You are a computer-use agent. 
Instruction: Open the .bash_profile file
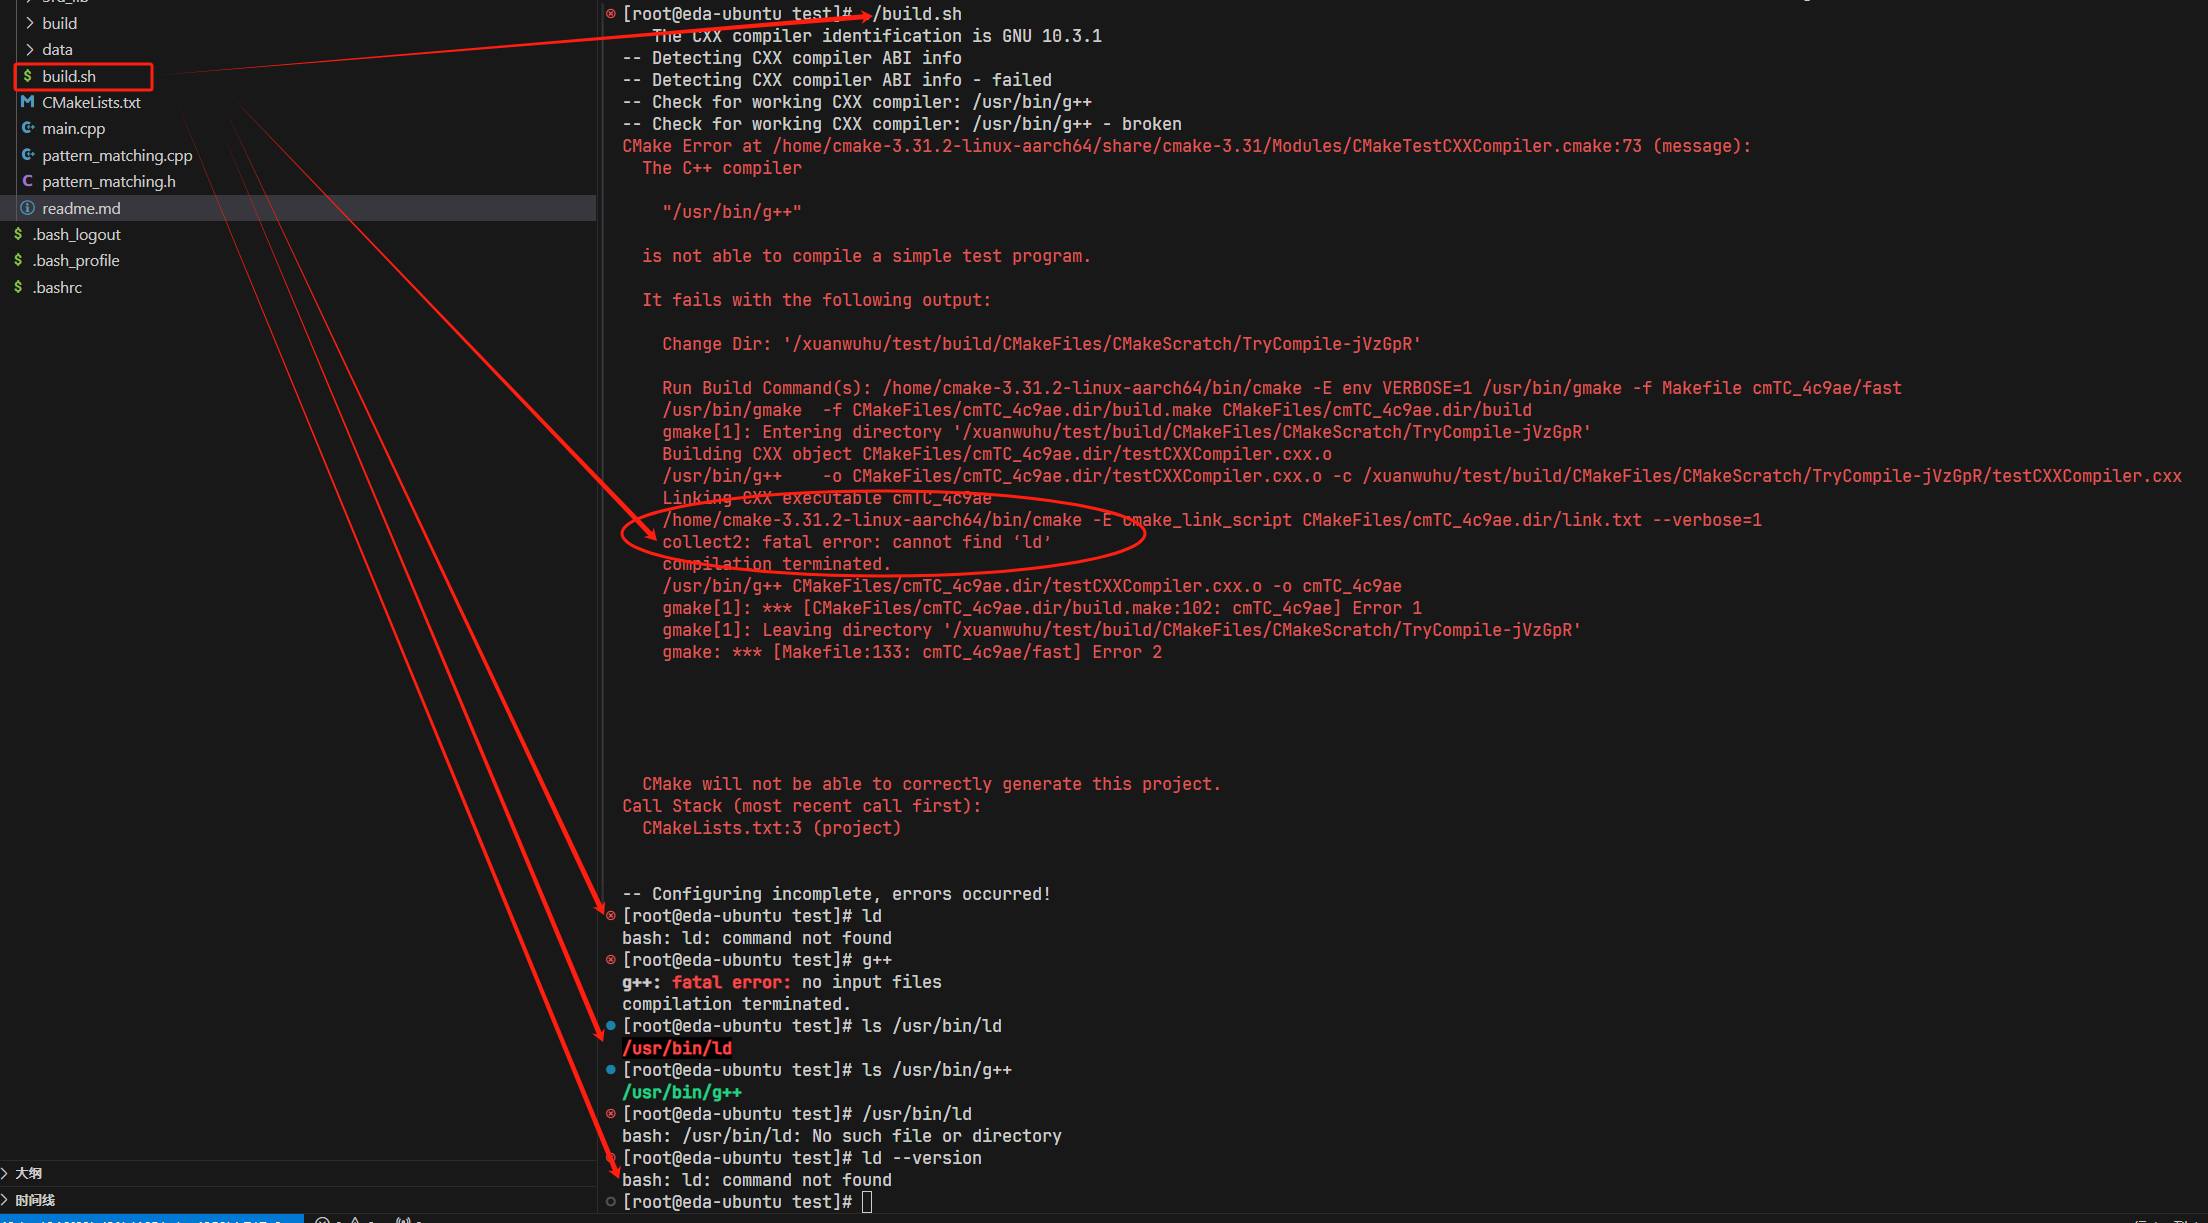point(76,260)
